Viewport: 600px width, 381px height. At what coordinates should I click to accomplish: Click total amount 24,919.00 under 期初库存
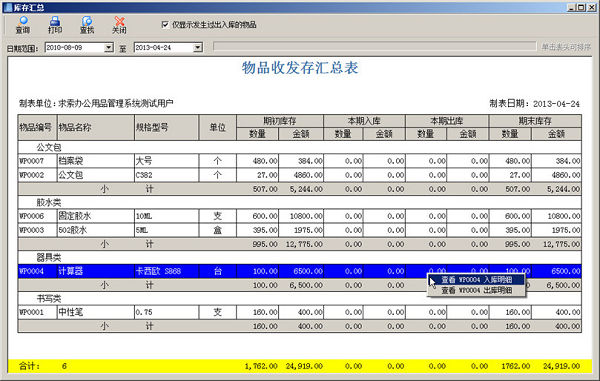pyautogui.click(x=304, y=366)
